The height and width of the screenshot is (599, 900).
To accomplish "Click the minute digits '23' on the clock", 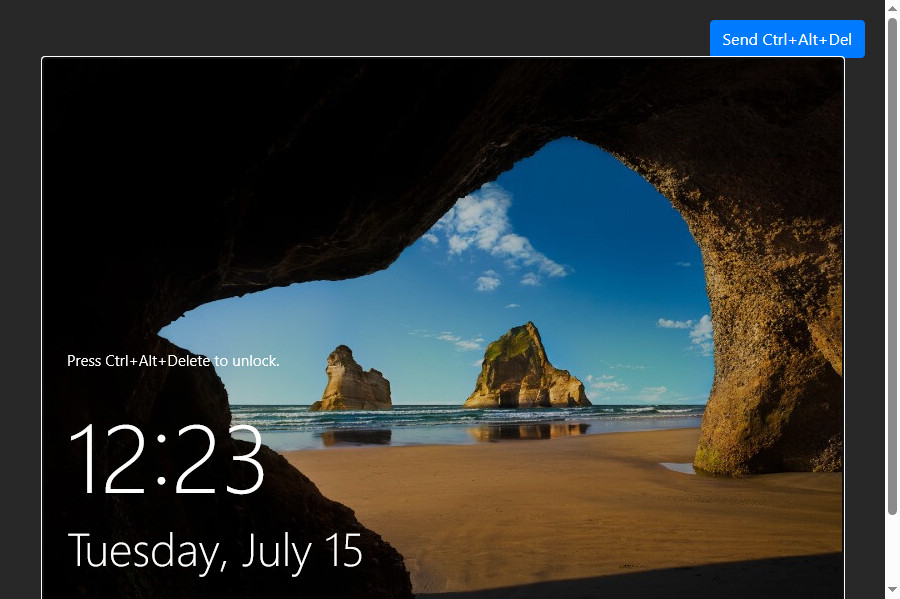I will pos(221,460).
